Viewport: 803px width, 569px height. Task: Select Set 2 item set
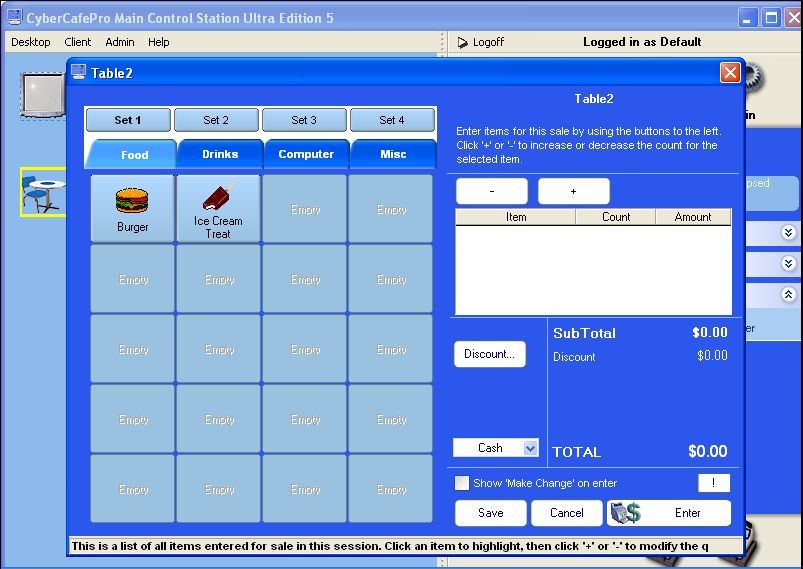216,120
